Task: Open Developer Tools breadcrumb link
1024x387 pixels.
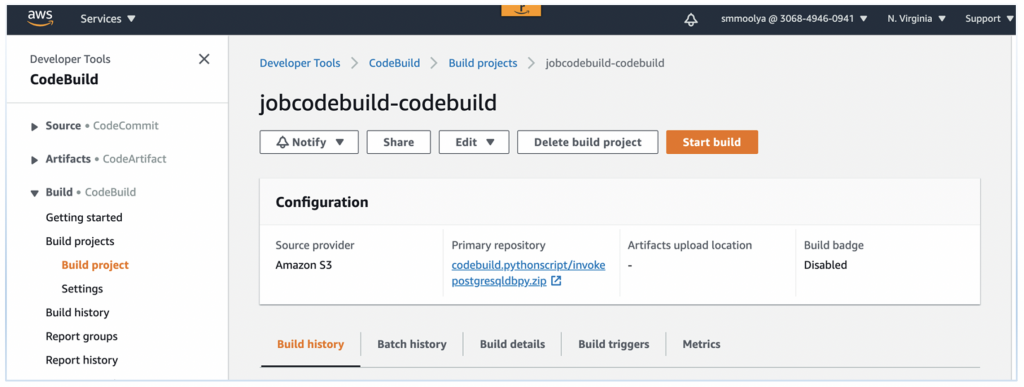Action: coord(300,63)
